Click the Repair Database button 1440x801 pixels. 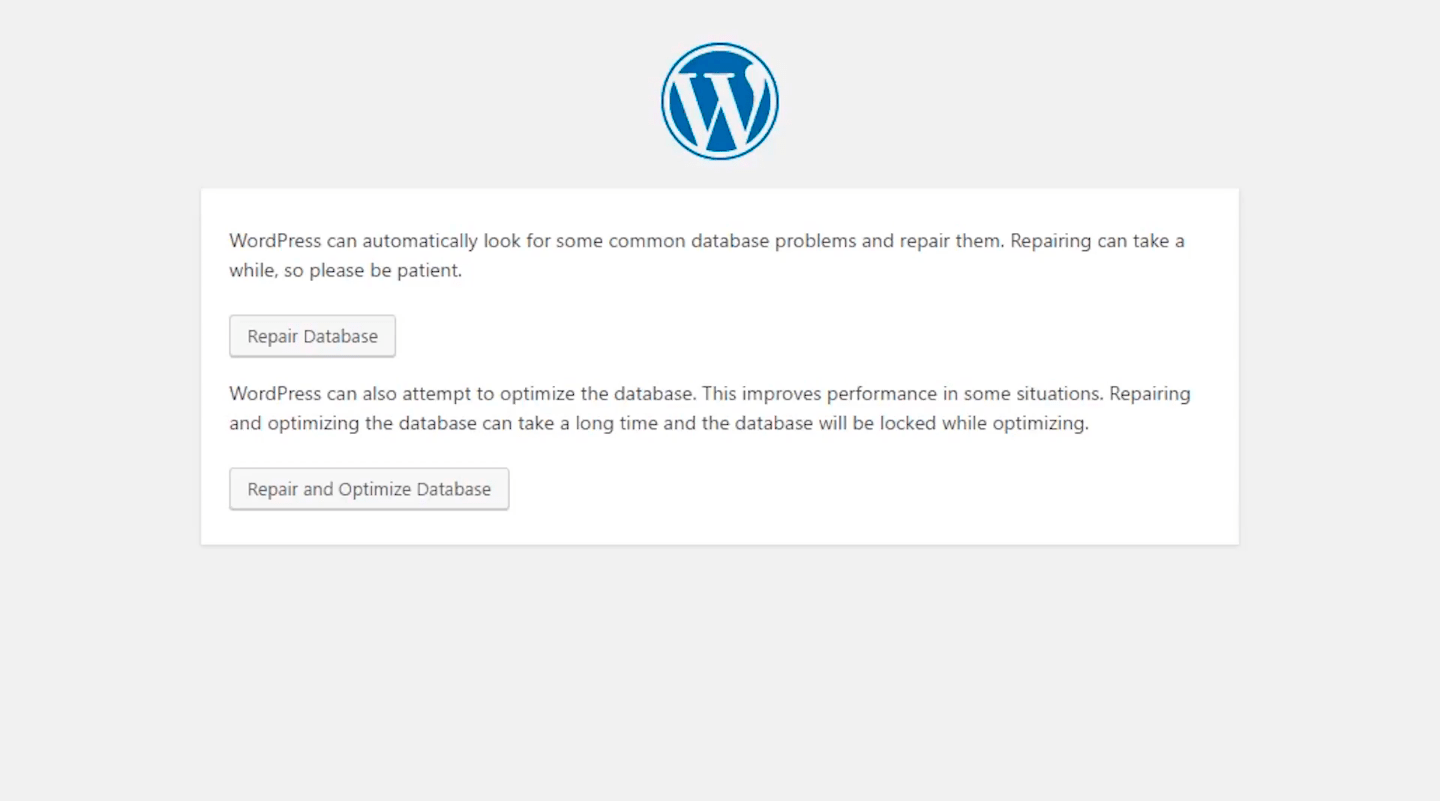click(x=312, y=336)
